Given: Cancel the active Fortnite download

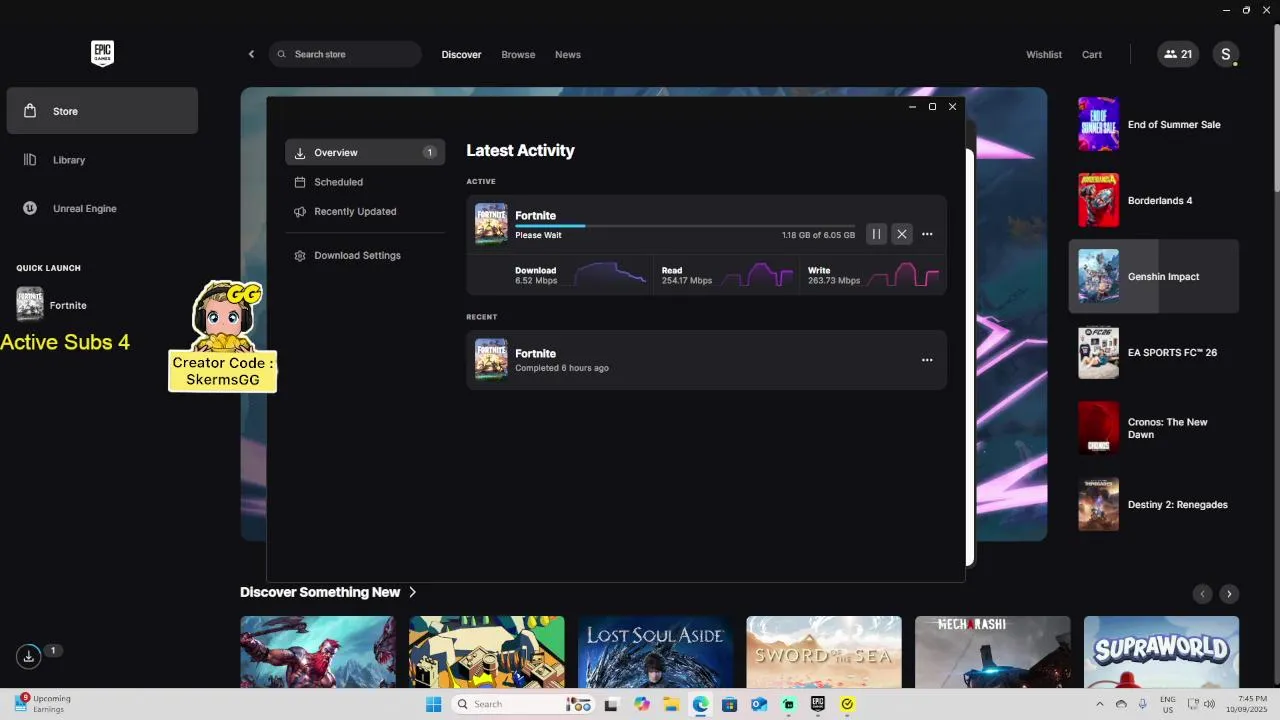Looking at the screenshot, I should click(x=902, y=234).
